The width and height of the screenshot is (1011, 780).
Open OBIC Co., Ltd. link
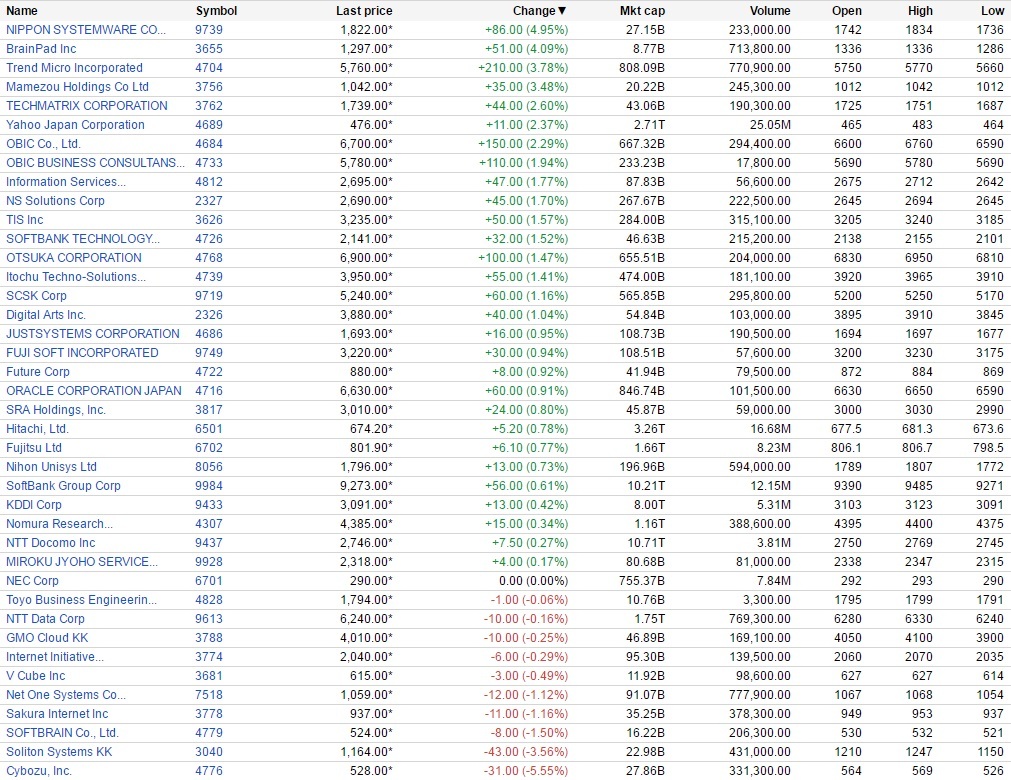pyautogui.click(x=43, y=144)
